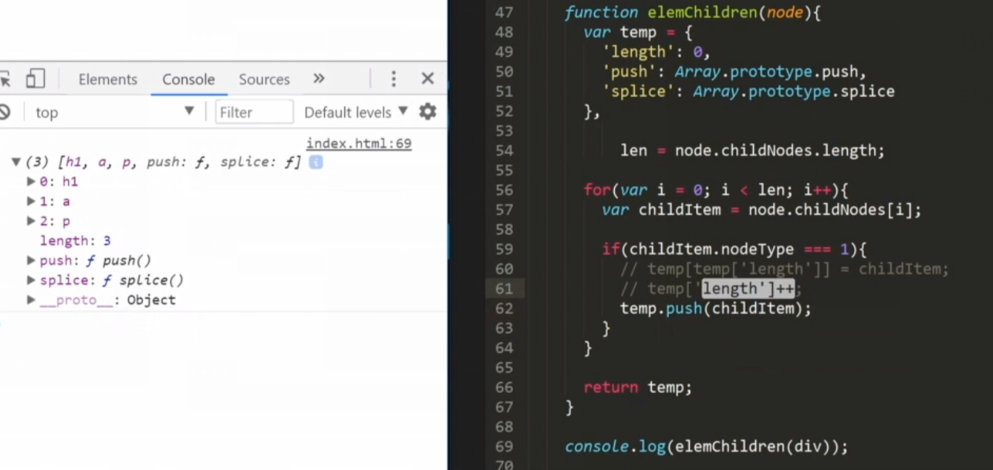Click the for loop header on line 56
The height and width of the screenshot is (470, 993).
pyautogui.click(x=716, y=191)
